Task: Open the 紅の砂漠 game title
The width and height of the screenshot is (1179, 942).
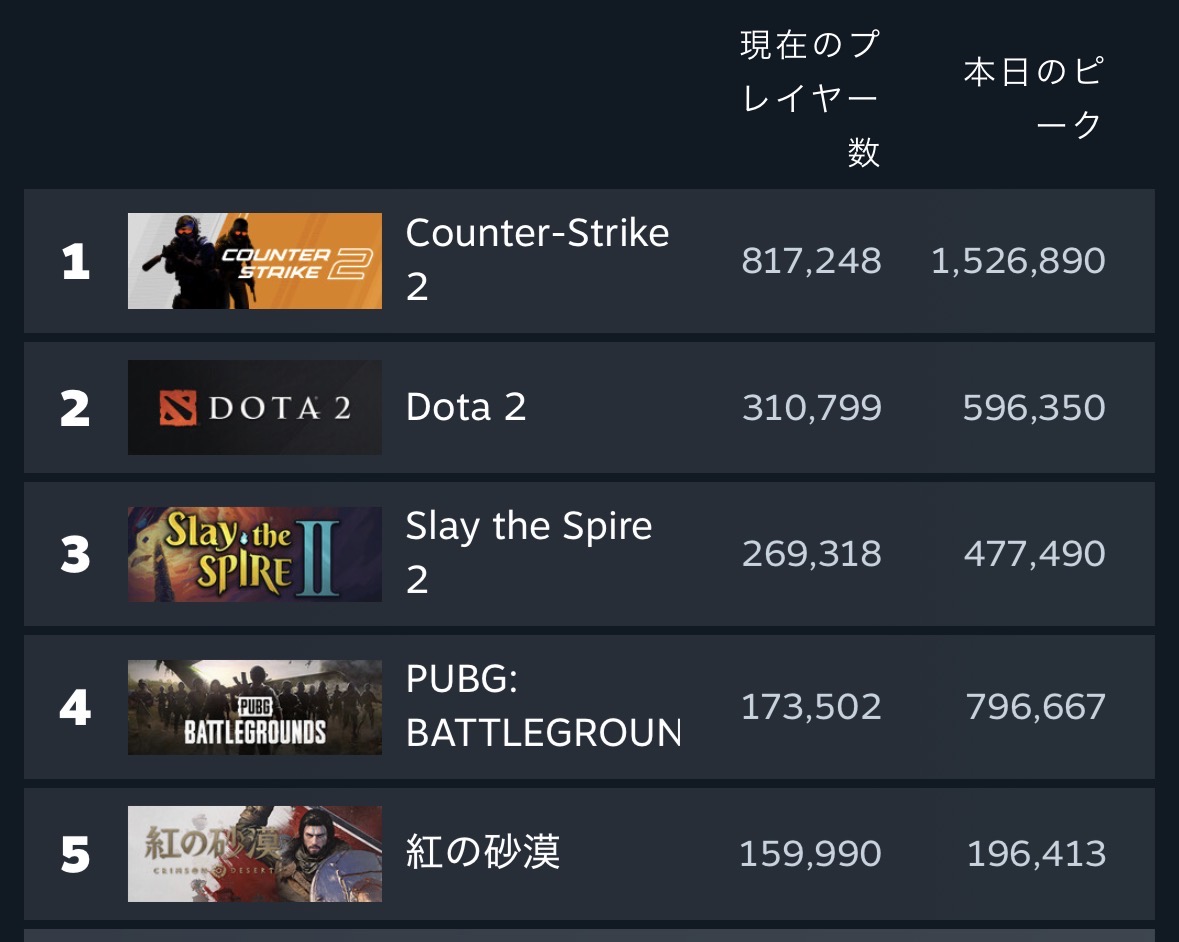Action: [483, 853]
